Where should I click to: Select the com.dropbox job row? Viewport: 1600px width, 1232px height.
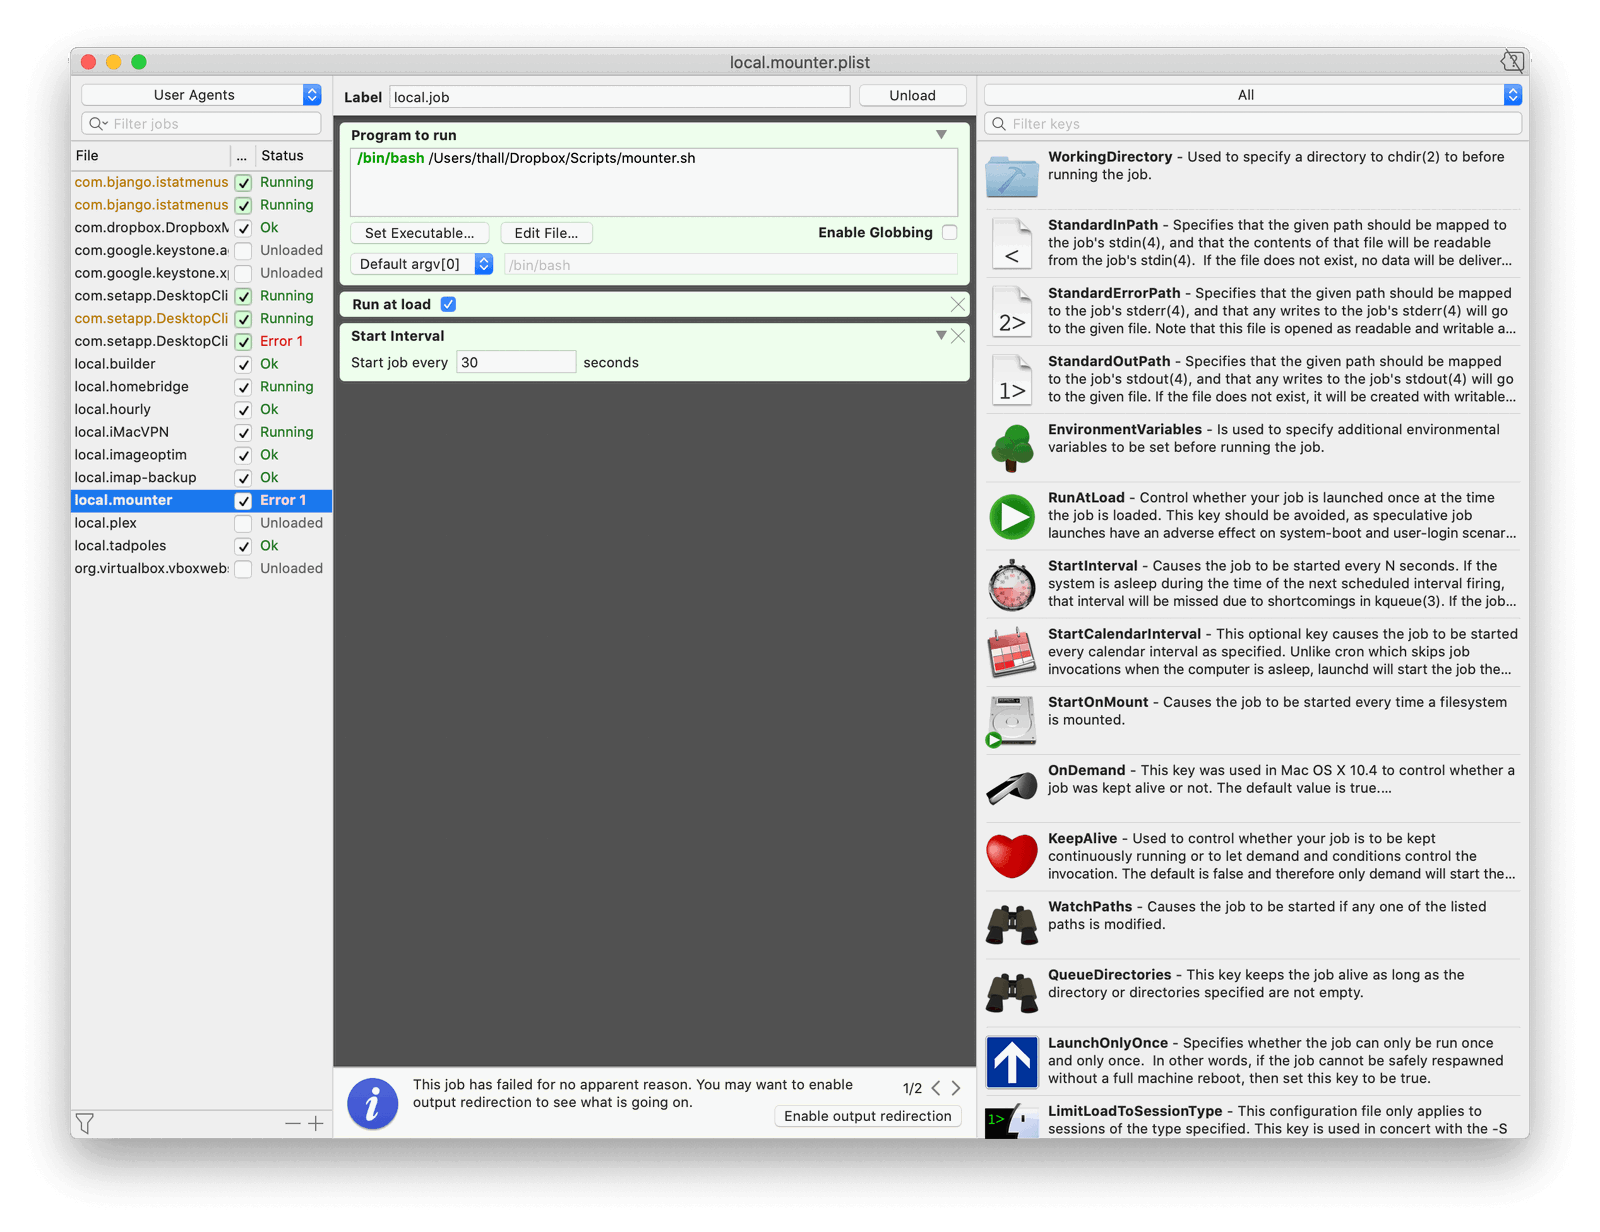click(151, 228)
